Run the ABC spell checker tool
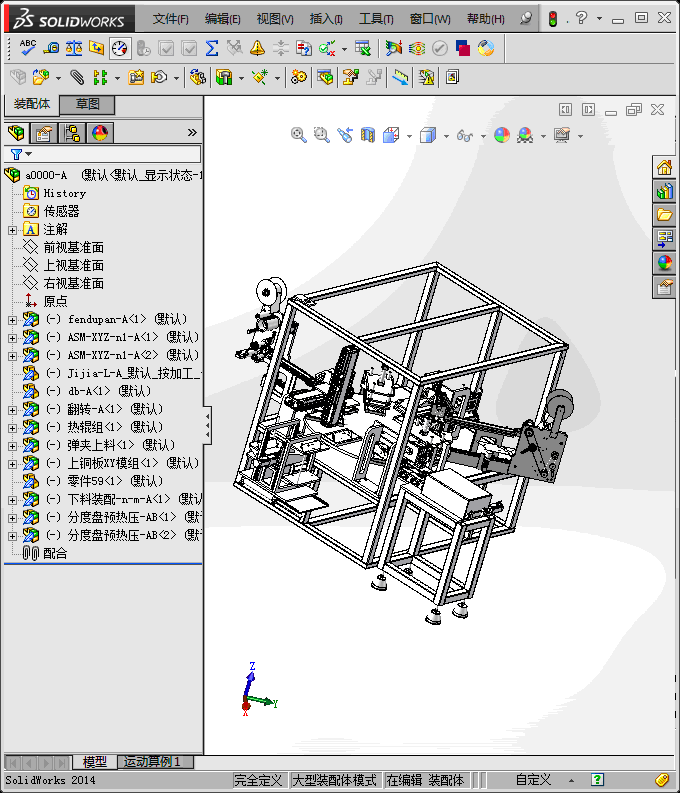Image resolution: width=680 pixels, height=793 pixels. tap(27, 48)
